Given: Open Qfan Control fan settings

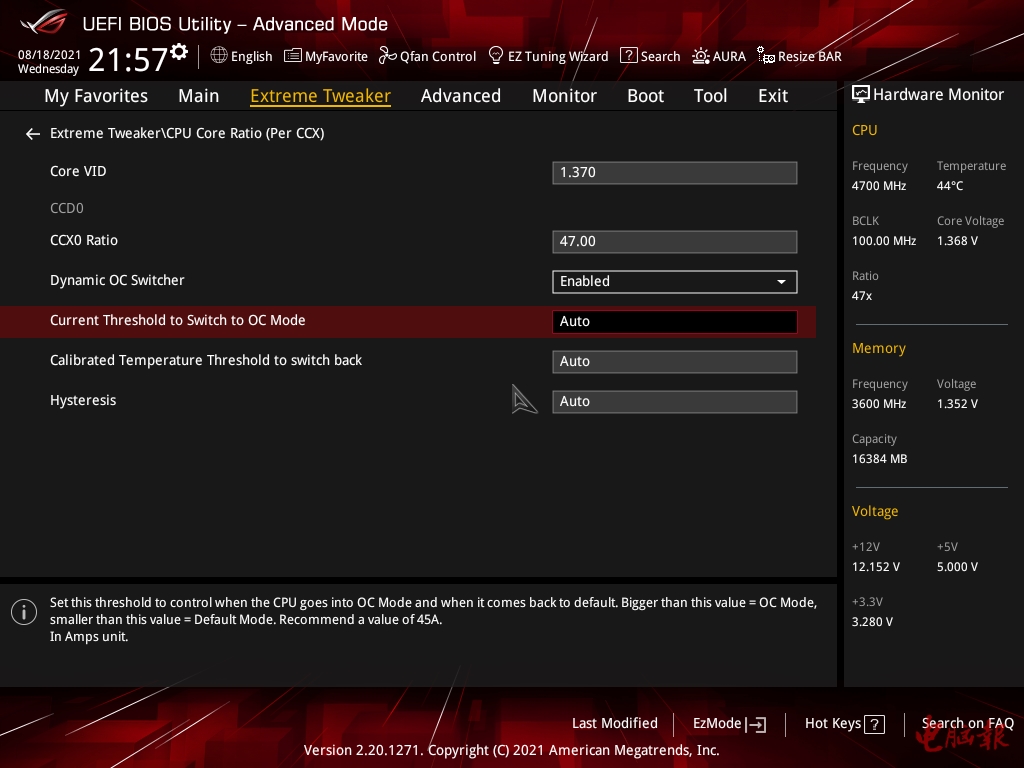Looking at the screenshot, I should [x=427, y=56].
